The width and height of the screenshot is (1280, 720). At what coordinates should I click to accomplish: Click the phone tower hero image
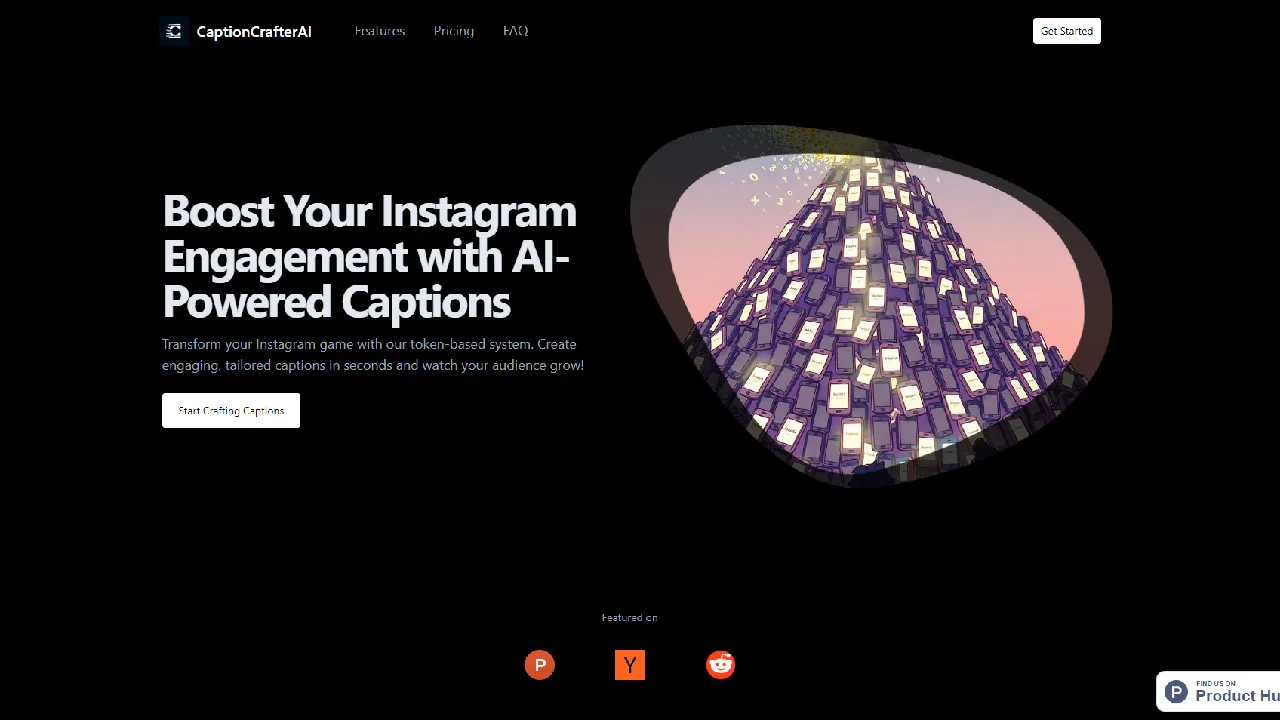click(877, 312)
